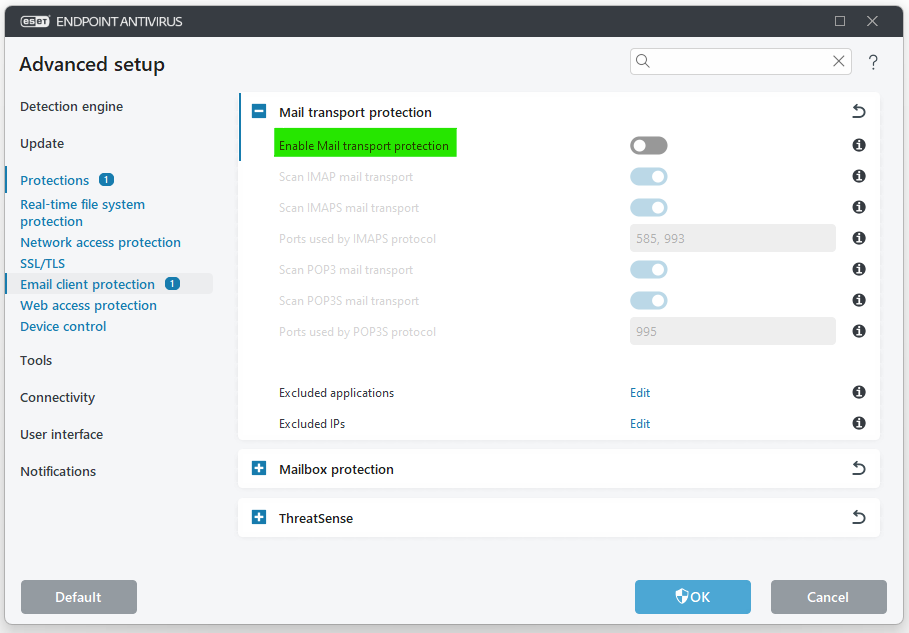Open Update settings category
Screen dimensions: 909x633
42,144
